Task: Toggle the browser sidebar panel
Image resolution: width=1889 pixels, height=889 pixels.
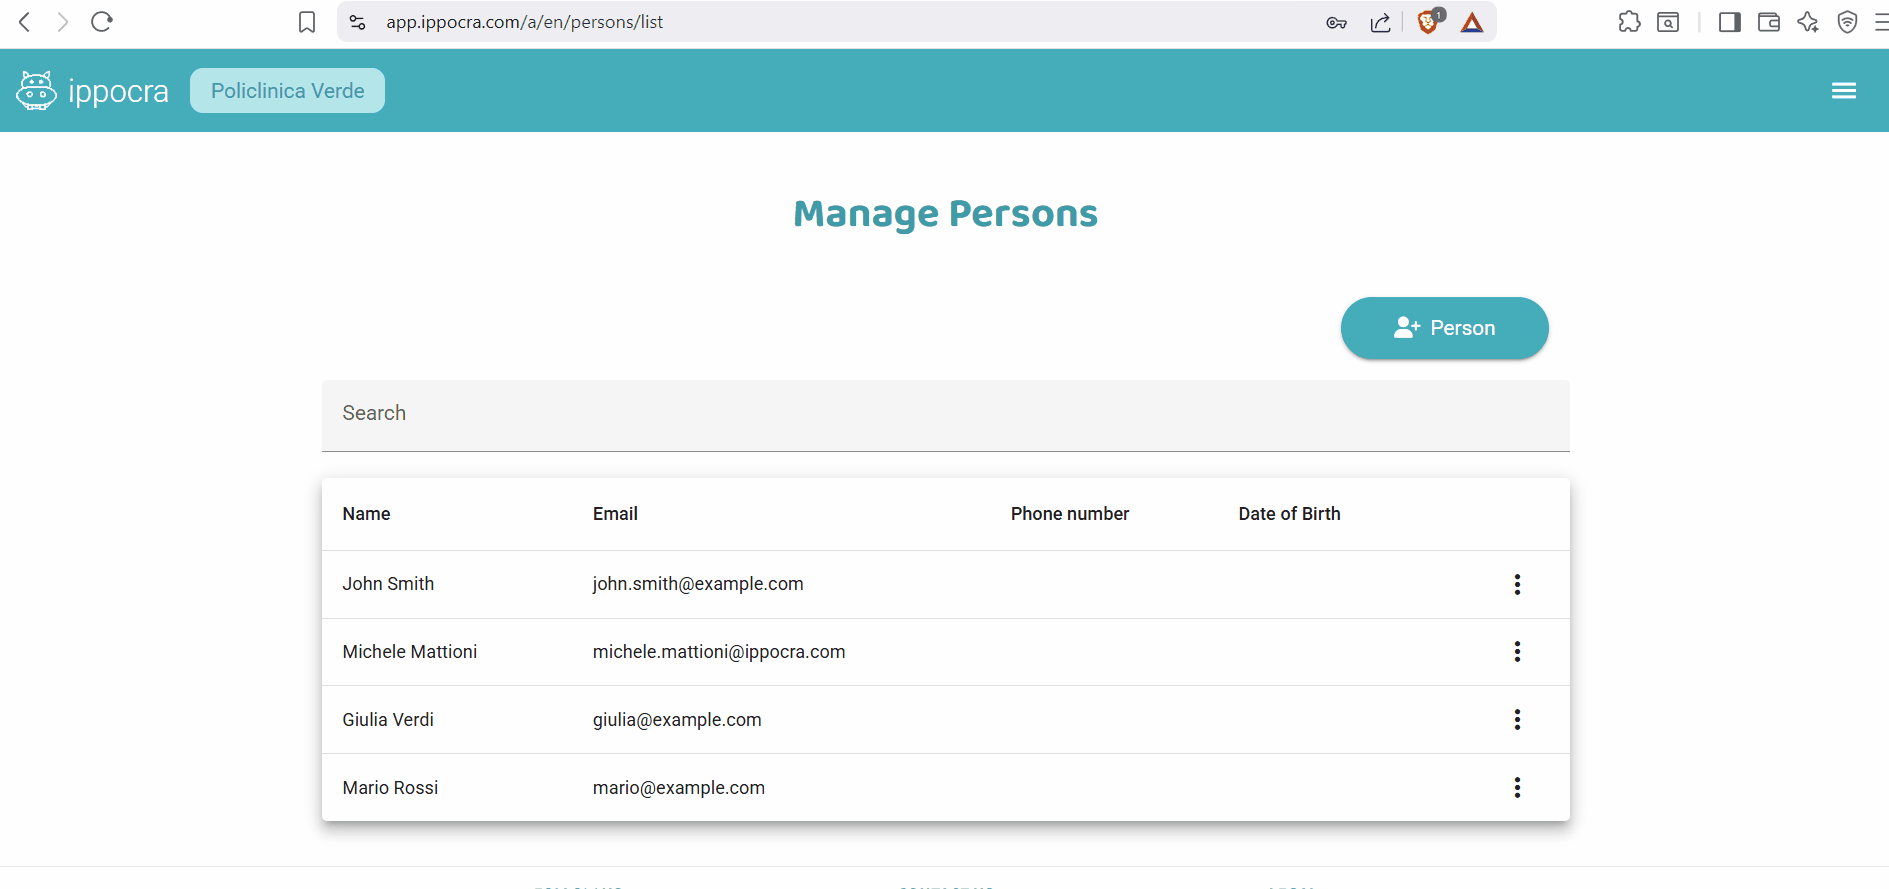Action: tap(1729, 22)
